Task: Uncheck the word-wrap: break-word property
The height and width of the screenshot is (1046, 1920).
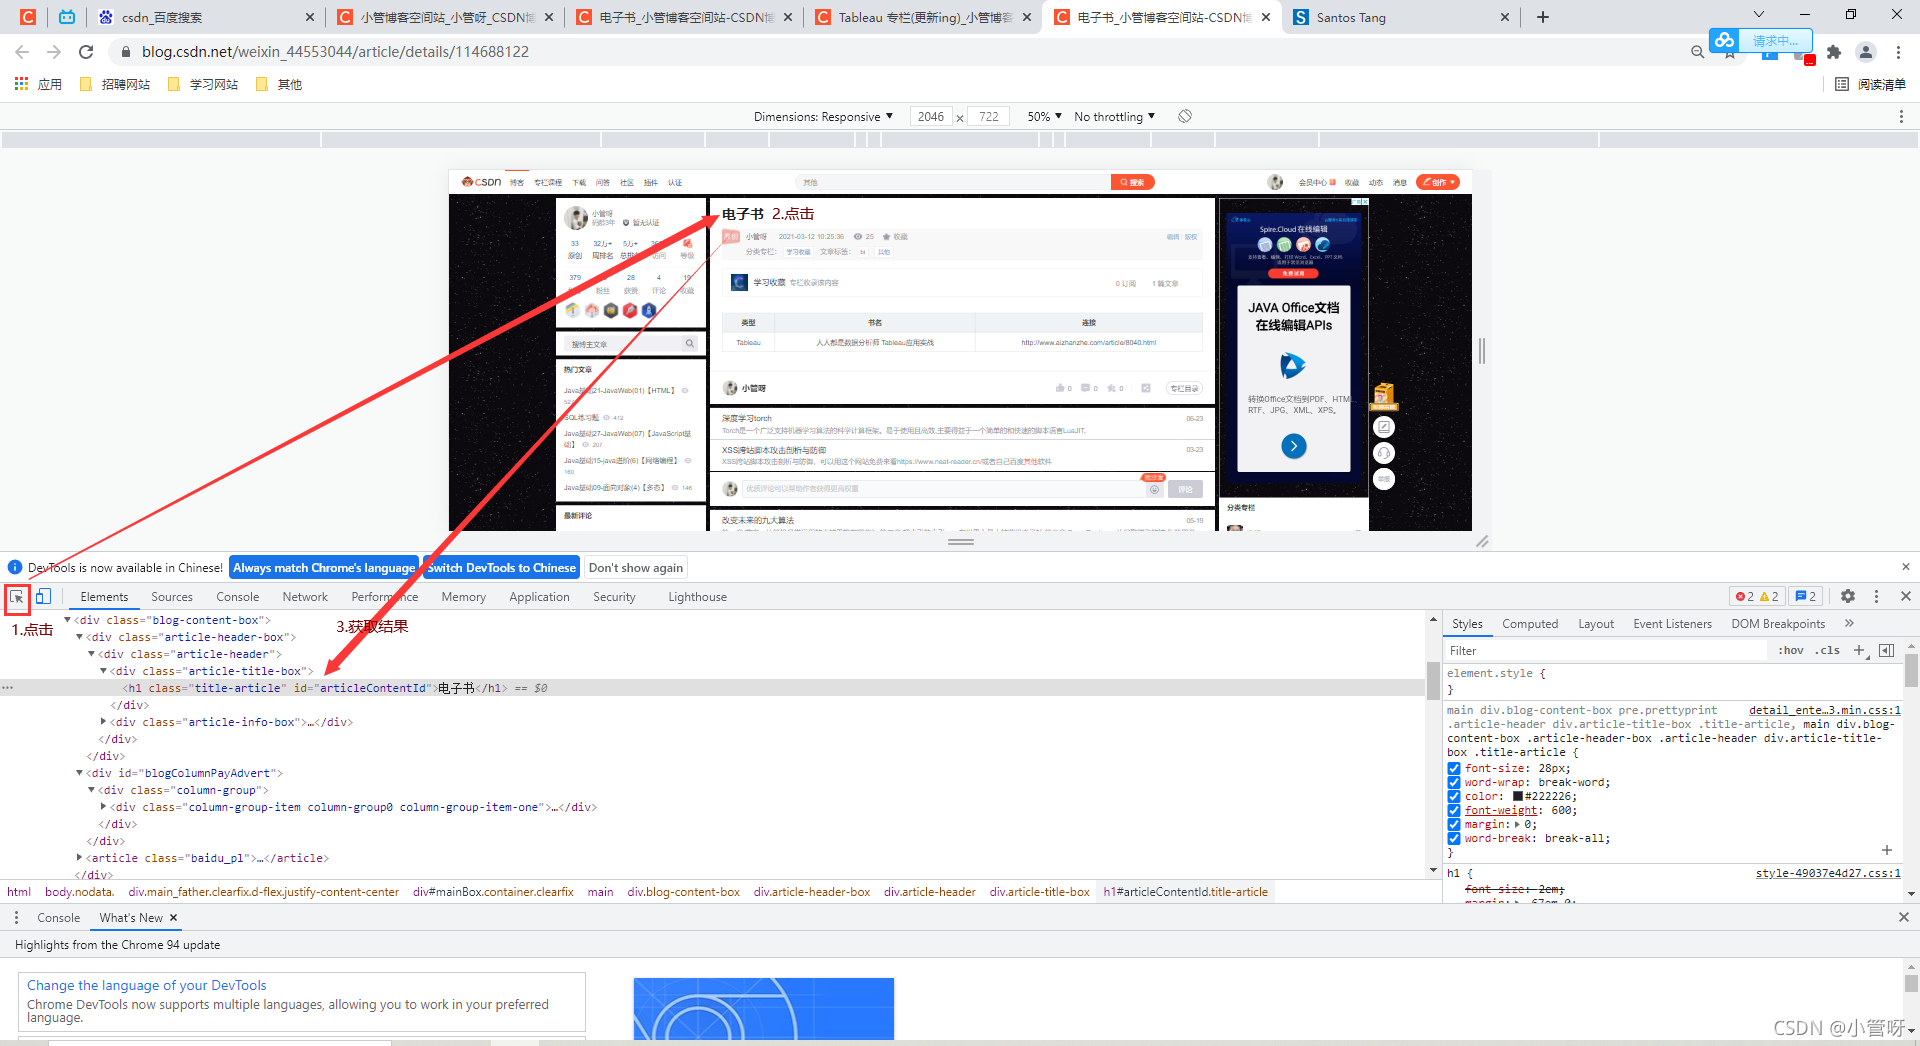Action: [x=1454, y=782]
